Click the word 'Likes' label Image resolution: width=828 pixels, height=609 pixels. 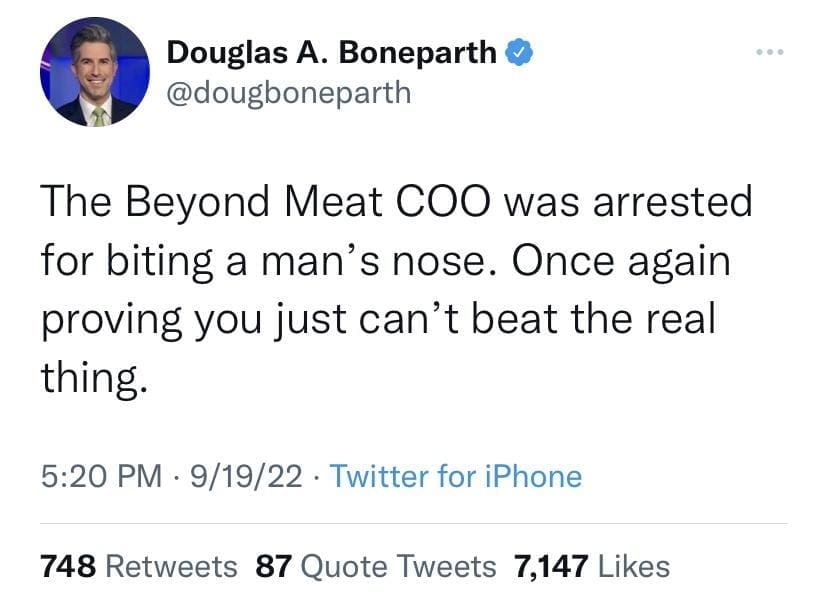click(x=633, y=566)
